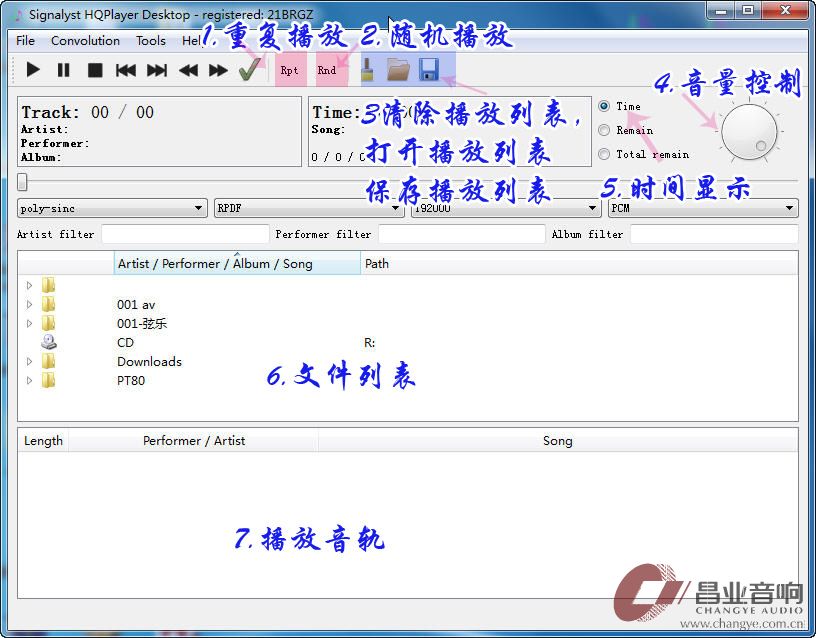Viewport: 816px width, 638px height.
Task: Open the 192000 sample rate dropdown
Action: tap(505, 208)
